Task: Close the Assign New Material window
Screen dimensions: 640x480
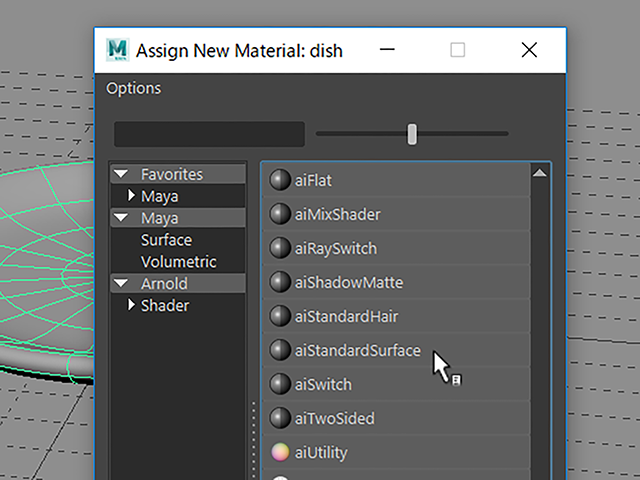Action: click(529, 50)
